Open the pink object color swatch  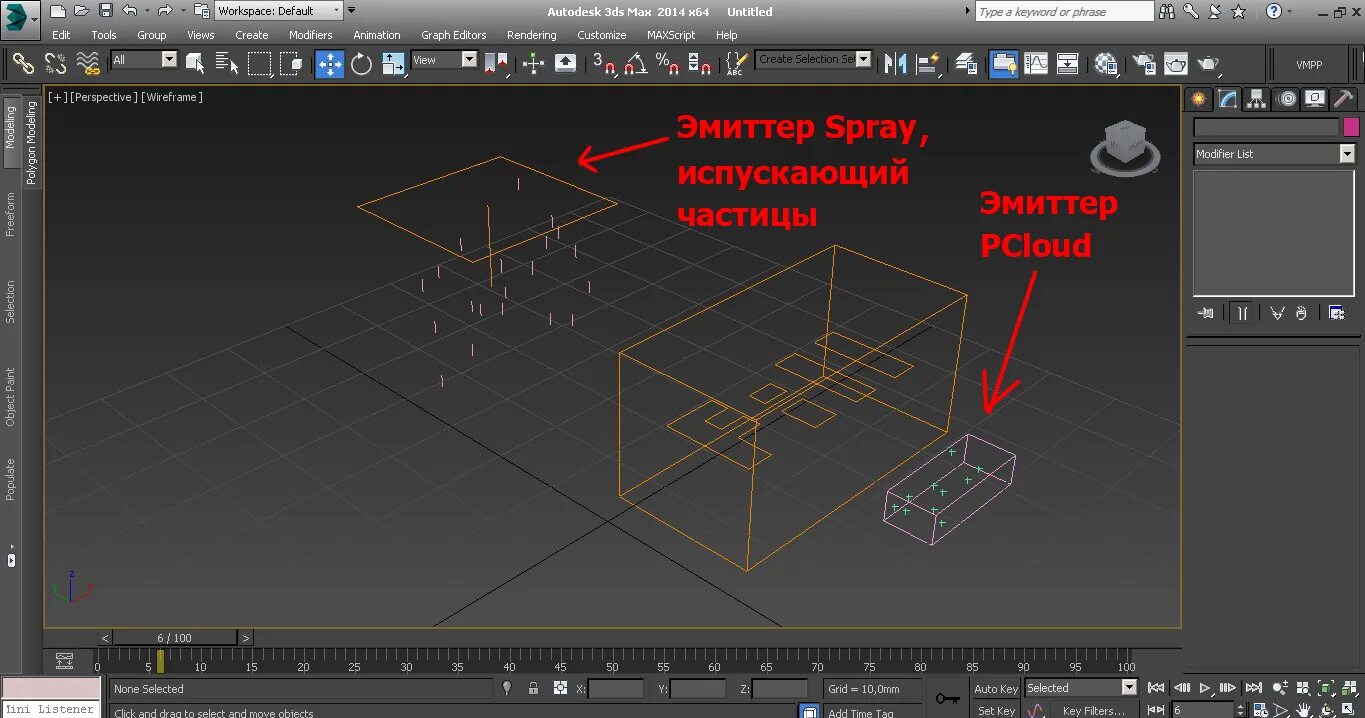click(1352, 126)
